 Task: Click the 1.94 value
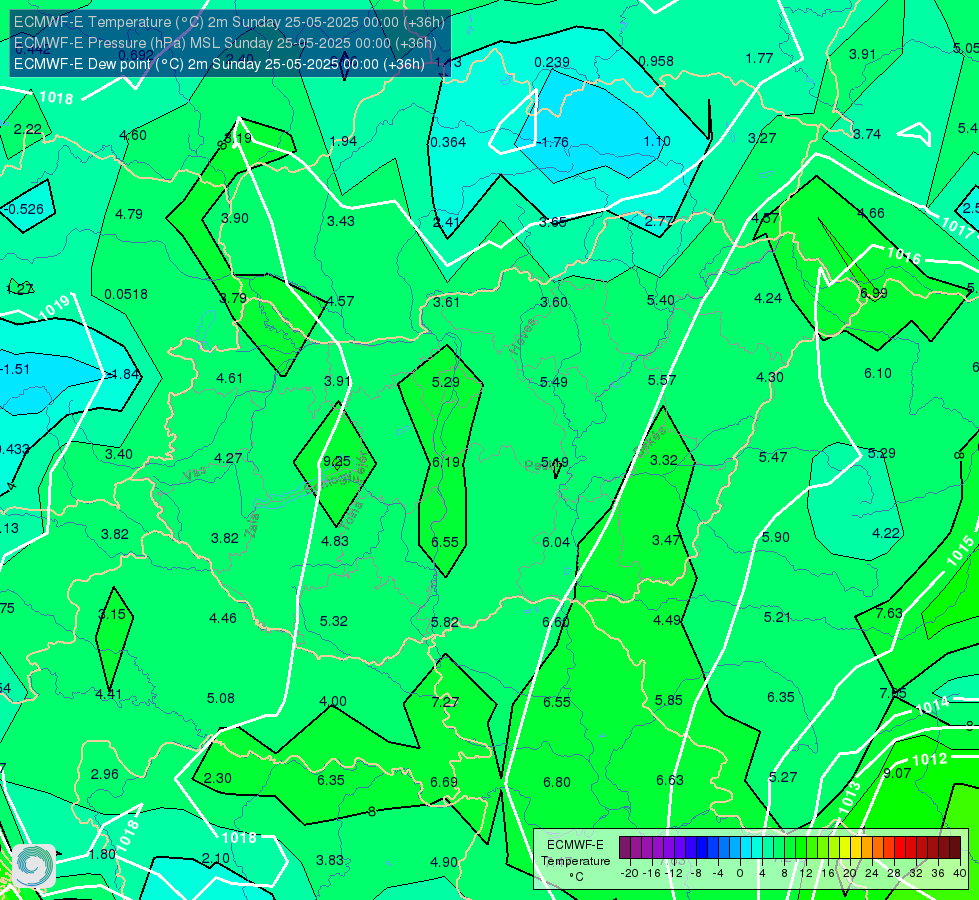(343, 141)
